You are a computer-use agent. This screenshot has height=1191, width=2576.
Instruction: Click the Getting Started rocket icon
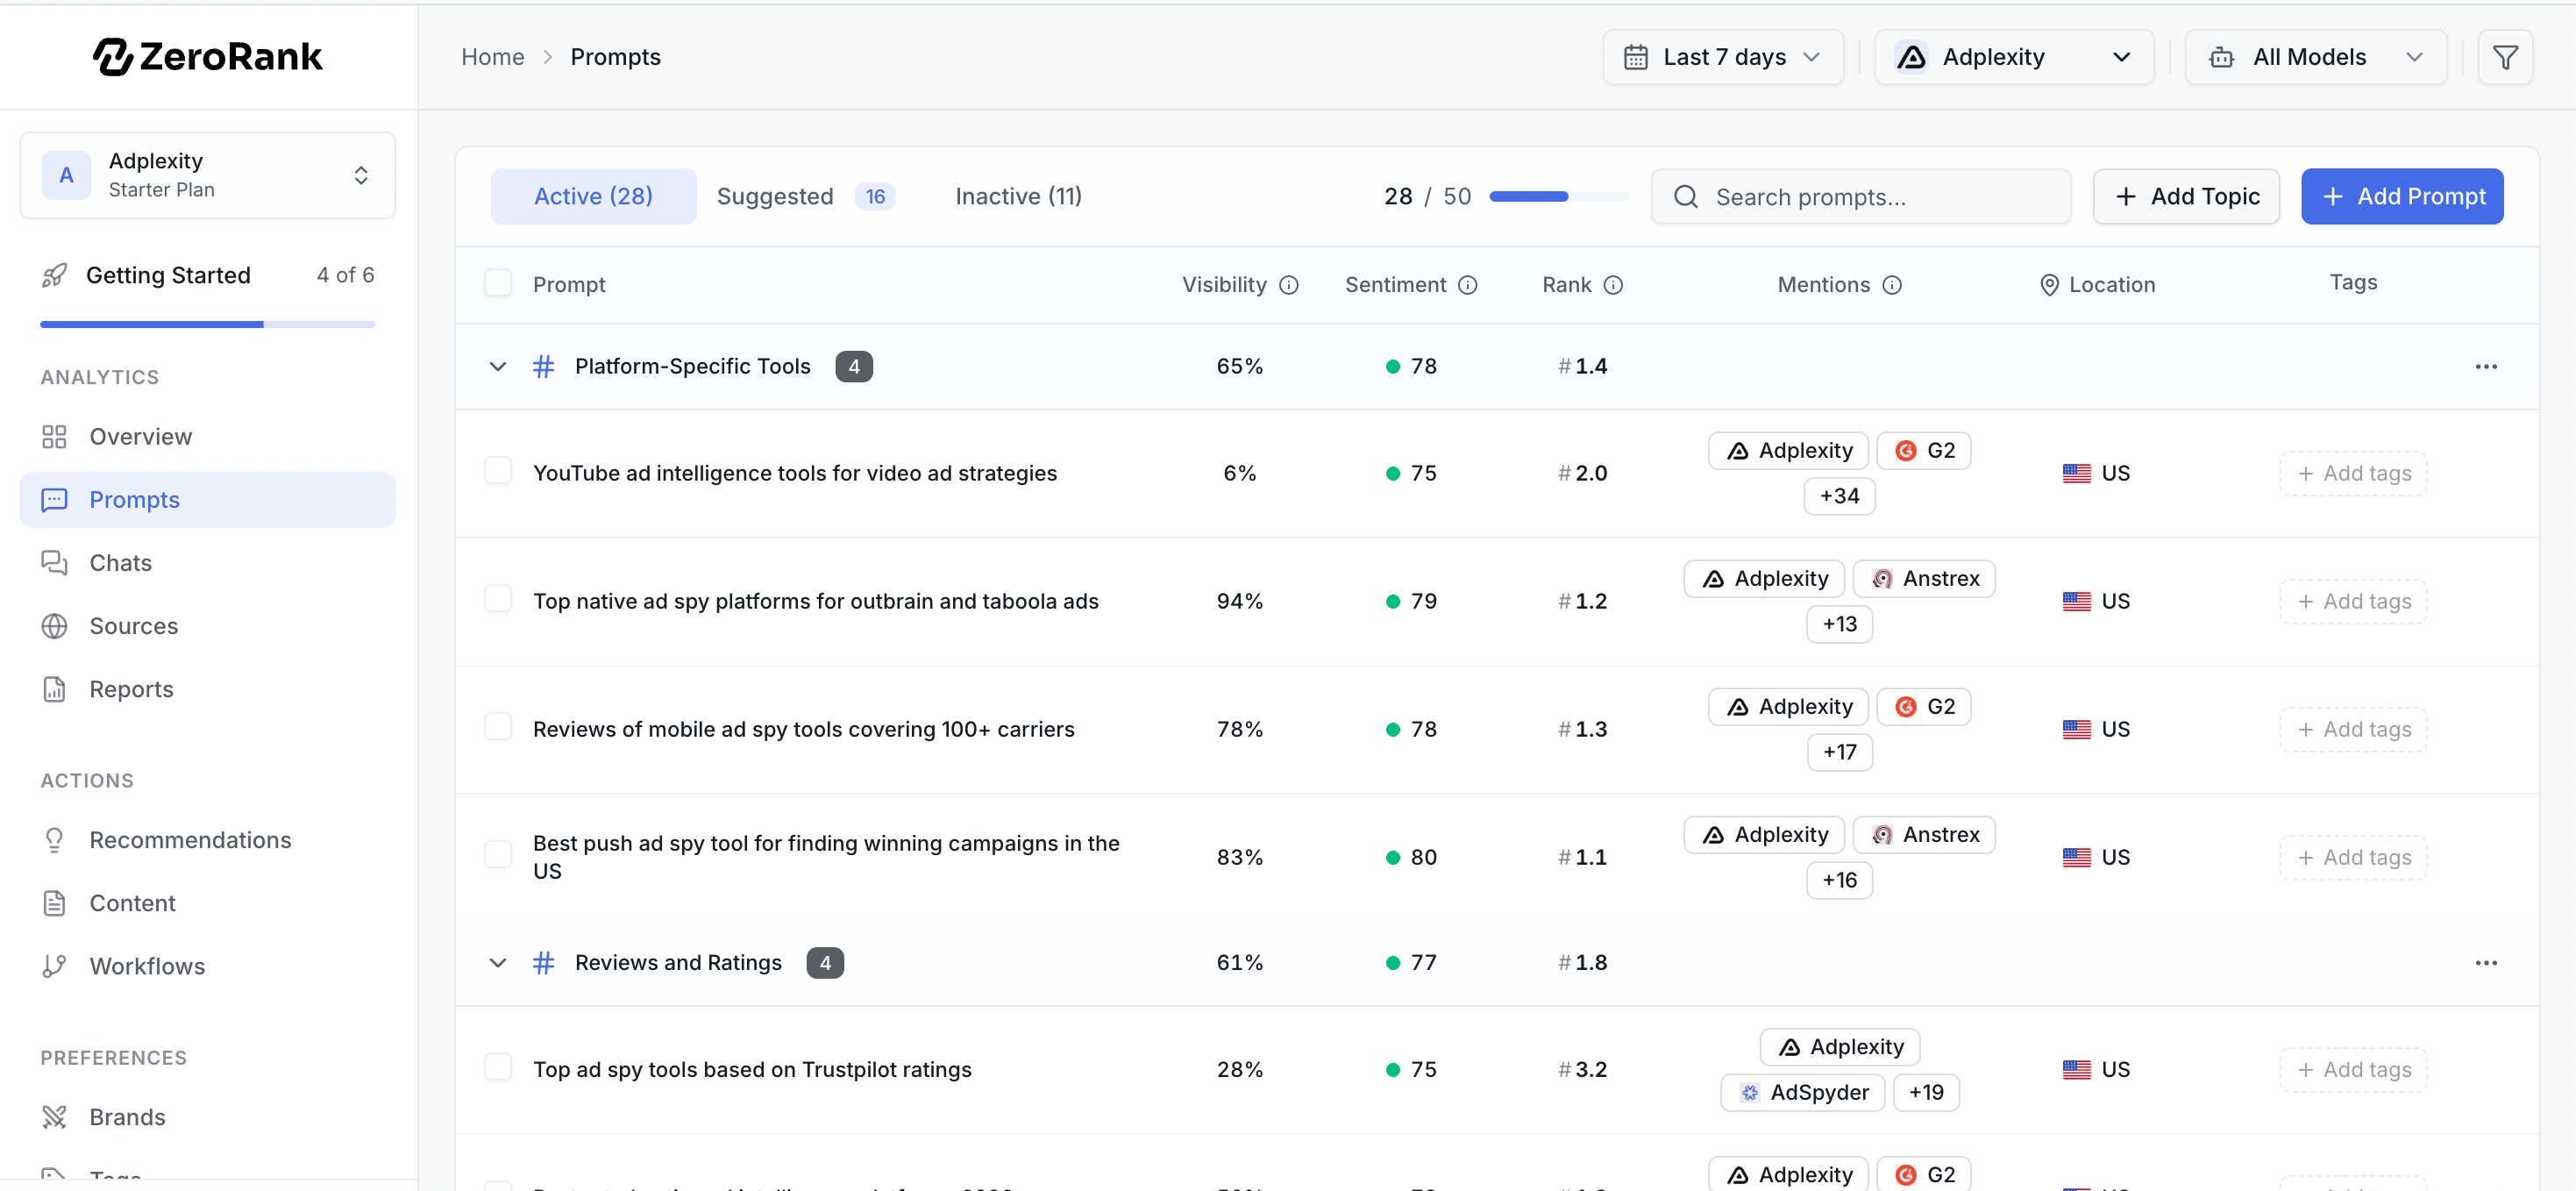[x=54, y=275]
